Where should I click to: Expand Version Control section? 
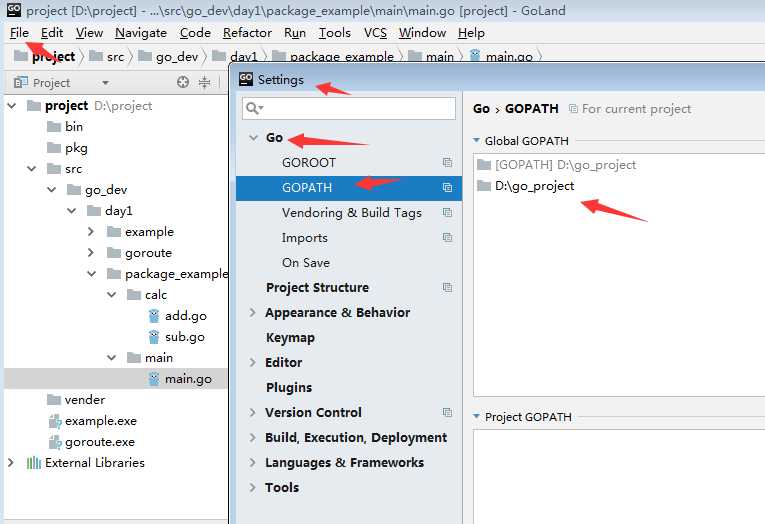[x=253, y=412]
